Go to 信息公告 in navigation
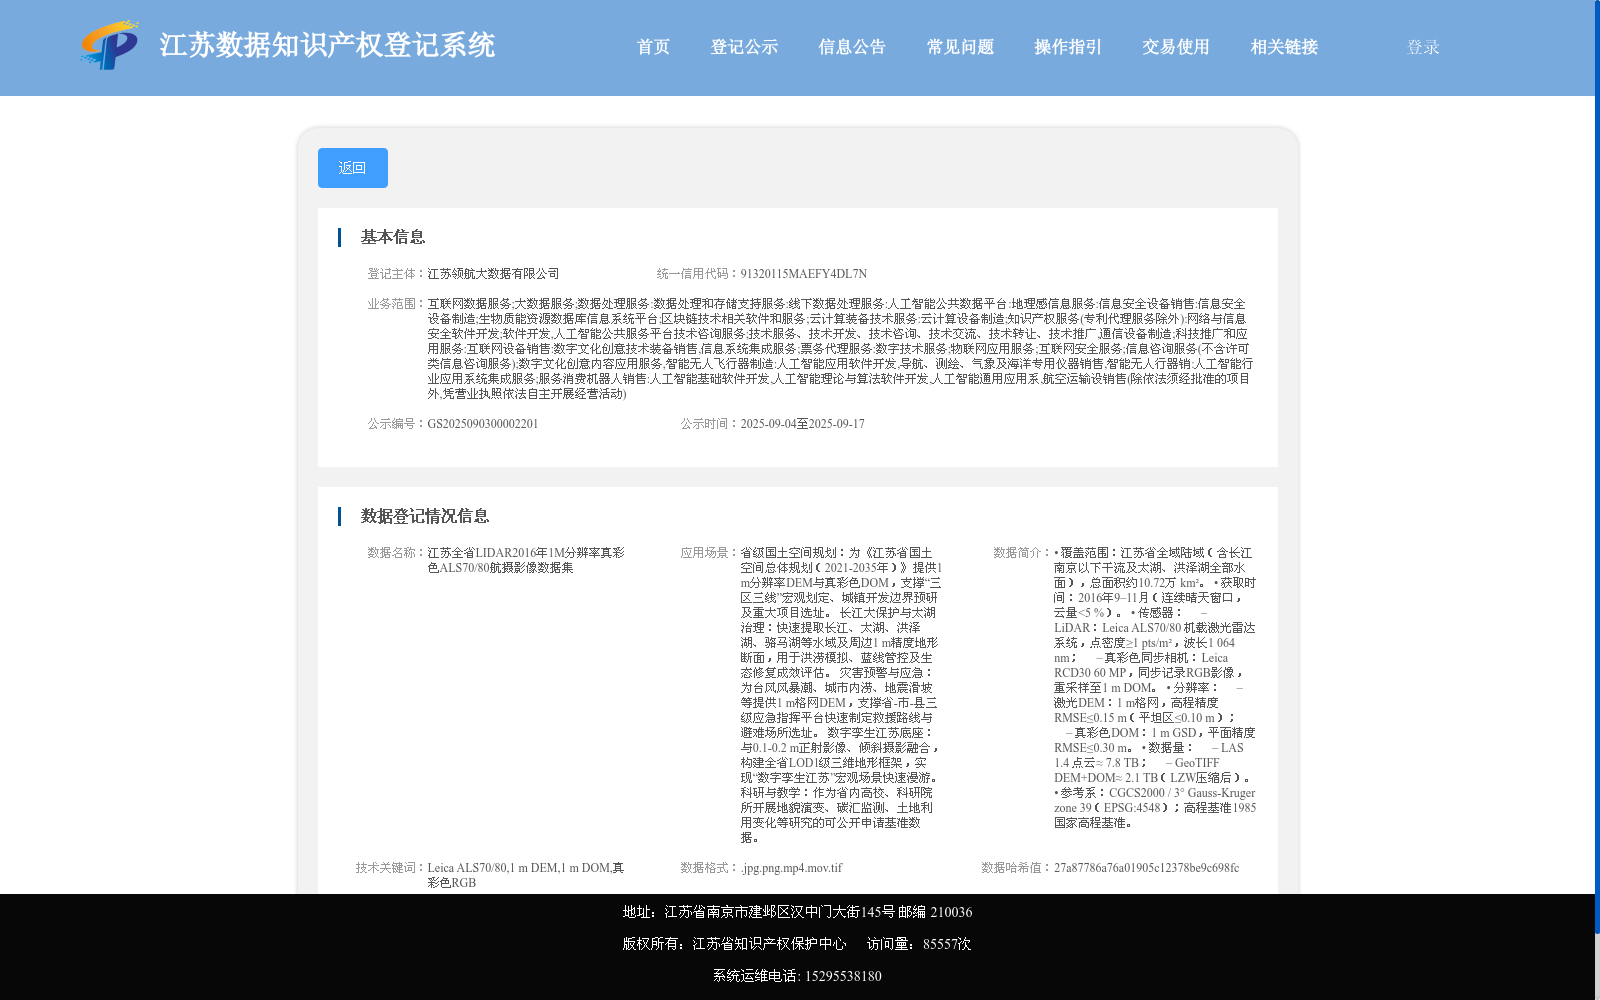The height and width of the screenshot is (1000, 1600). tap(852, 47)
